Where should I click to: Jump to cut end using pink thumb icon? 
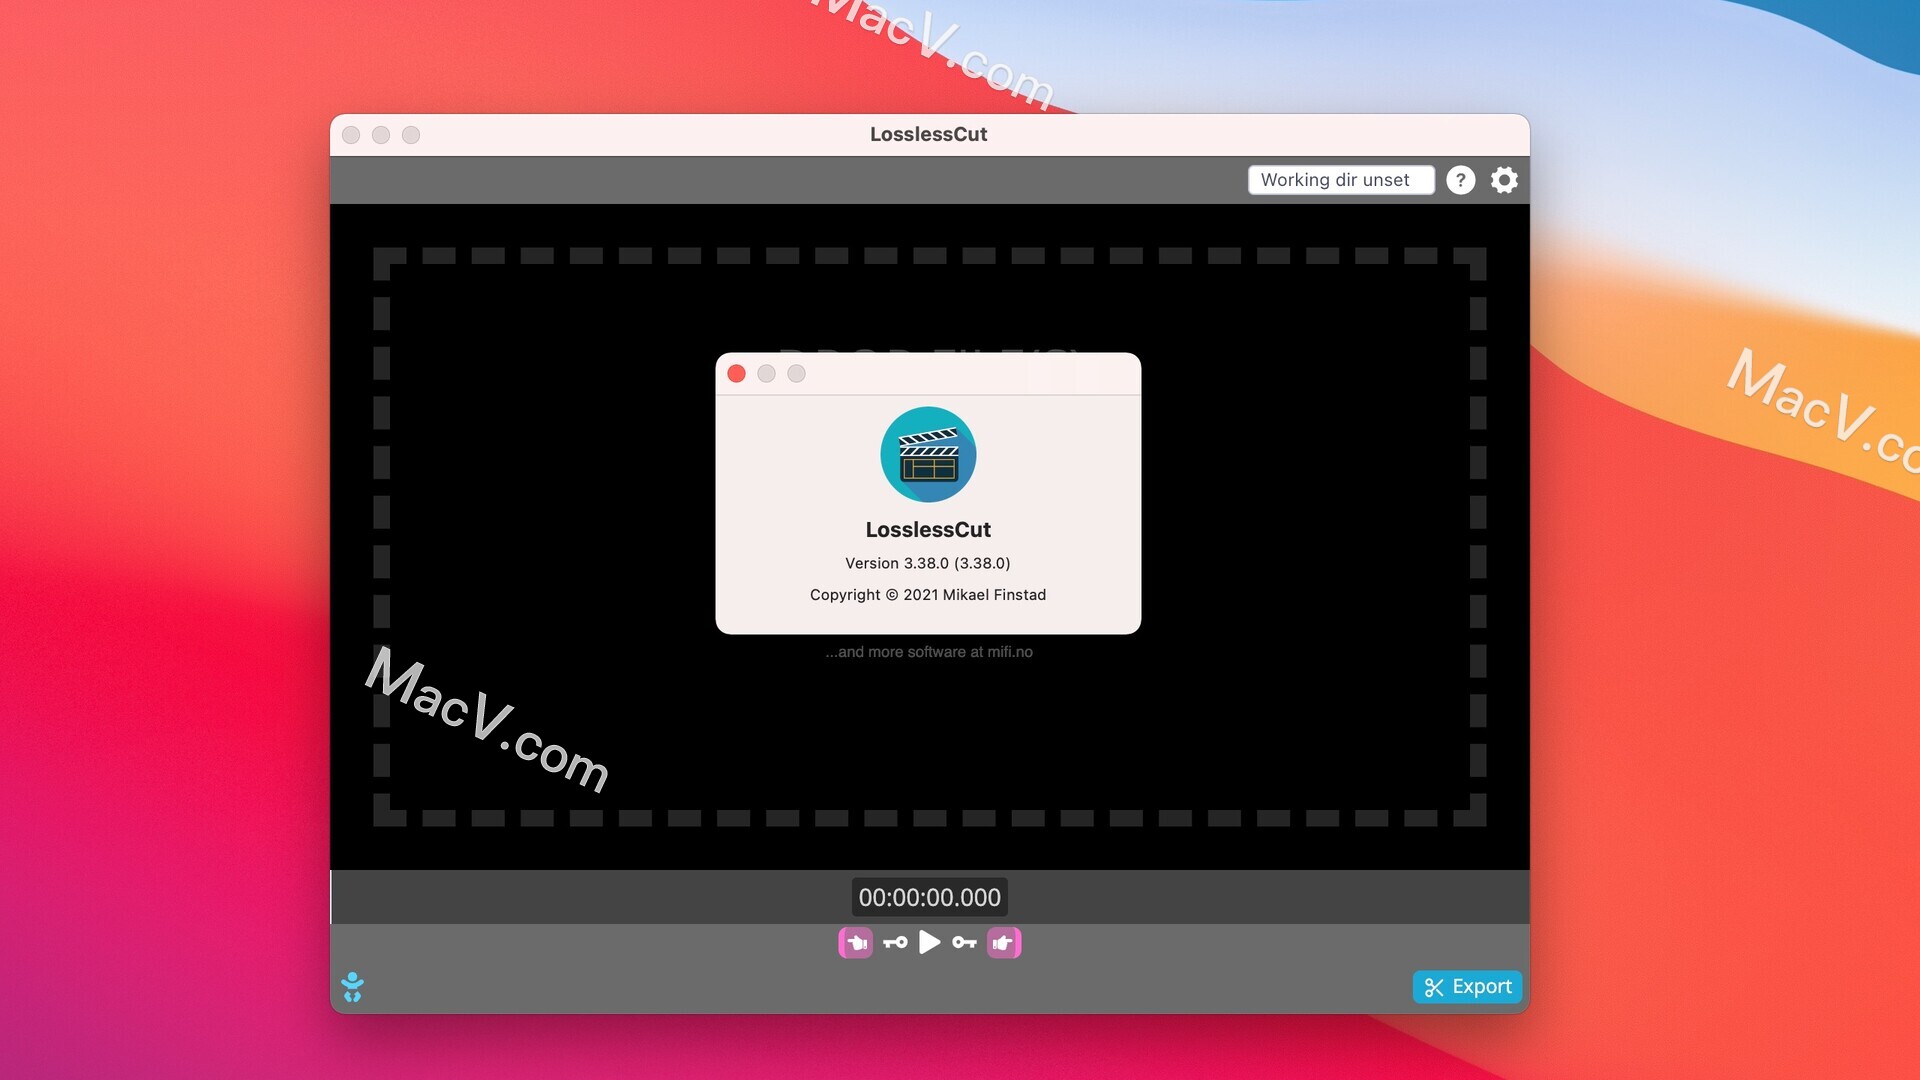point(1004,941)
